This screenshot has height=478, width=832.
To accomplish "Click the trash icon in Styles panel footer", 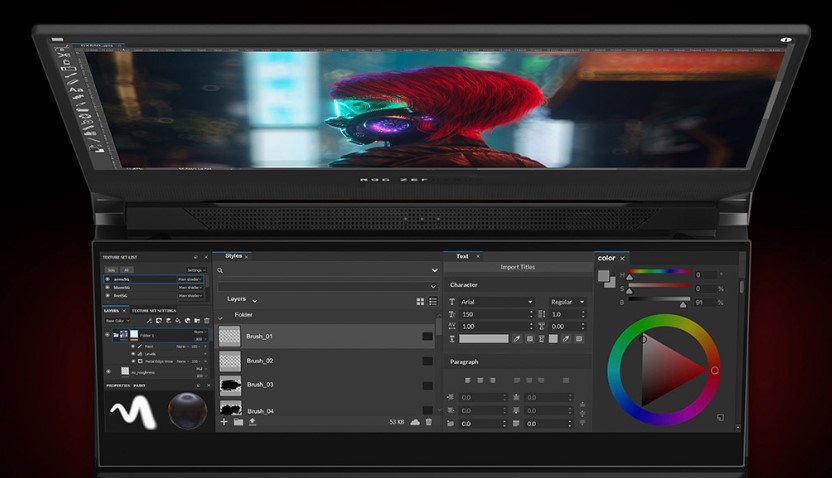I will click(429, 422).
